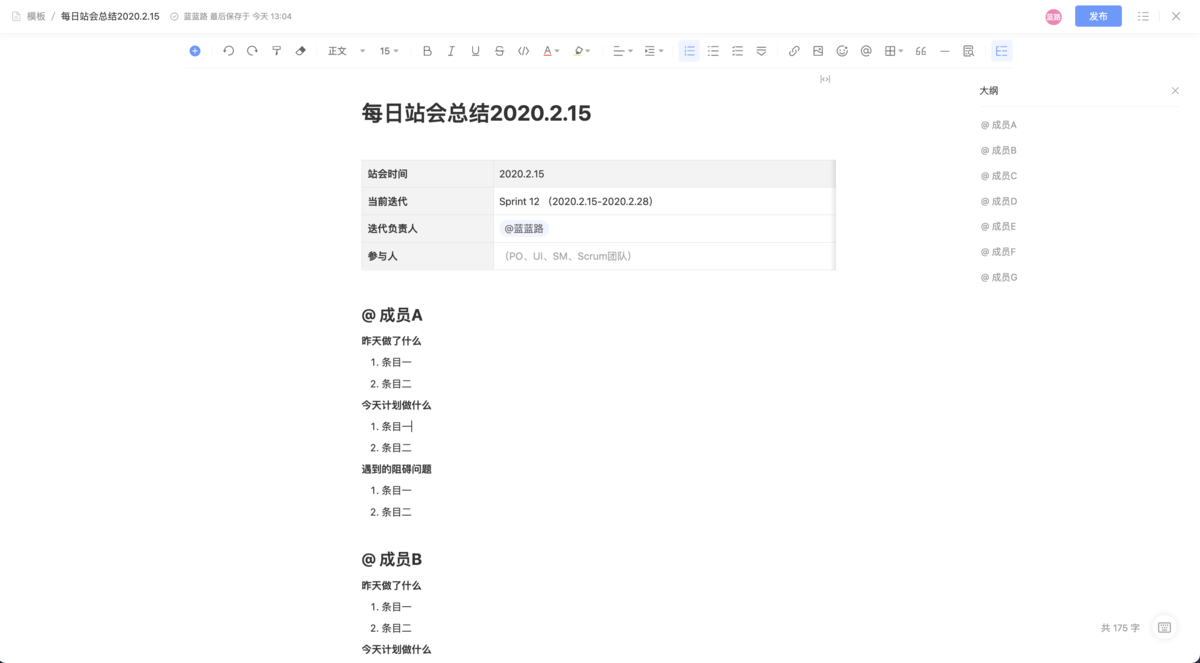1200x663 pixels.
Task: Undo the last edit
Action: (228, 51)
